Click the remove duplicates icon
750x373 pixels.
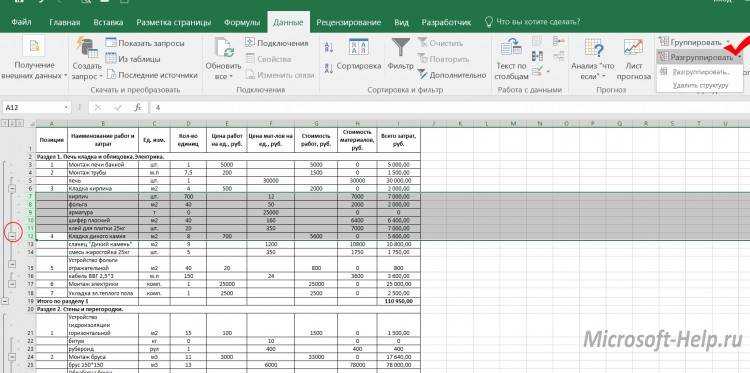click(538, 56)
